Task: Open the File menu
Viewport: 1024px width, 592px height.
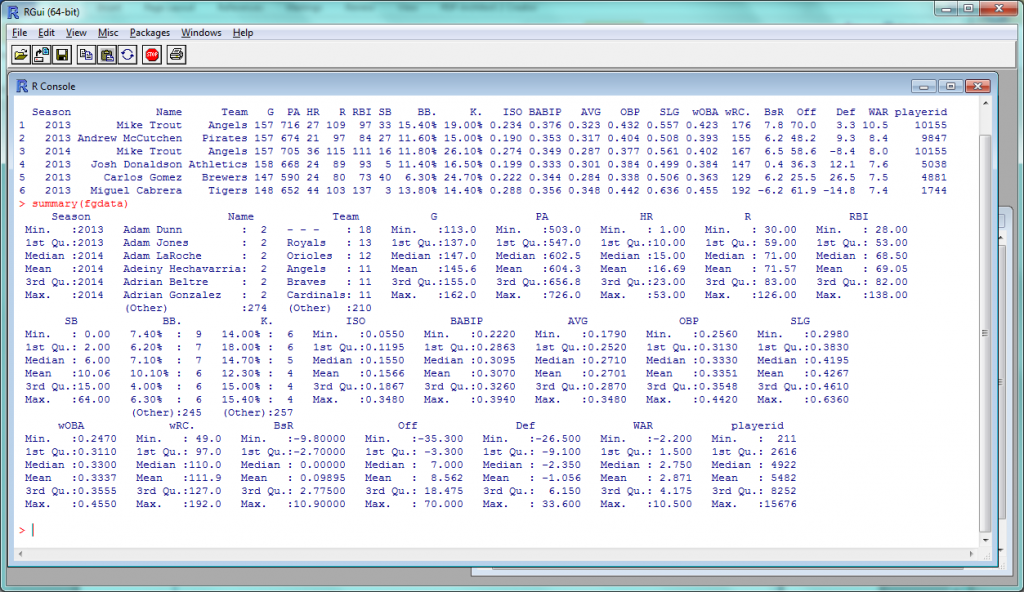Action: click(19, 32)
